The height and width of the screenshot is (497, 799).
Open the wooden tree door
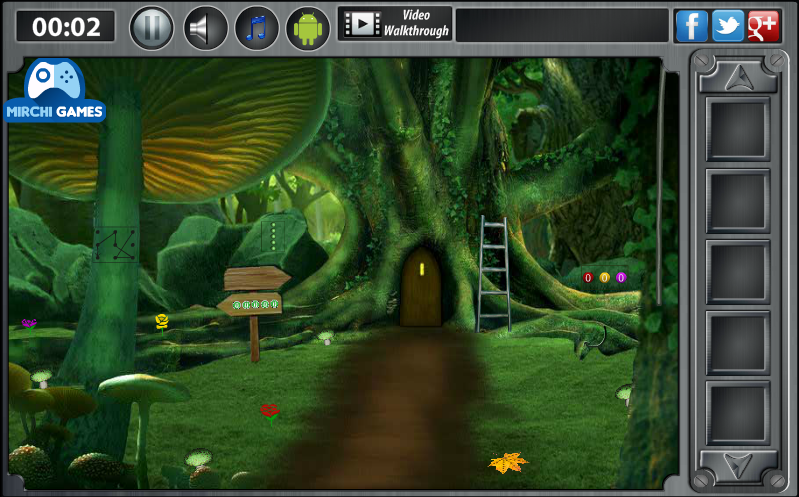pos(420,287)
